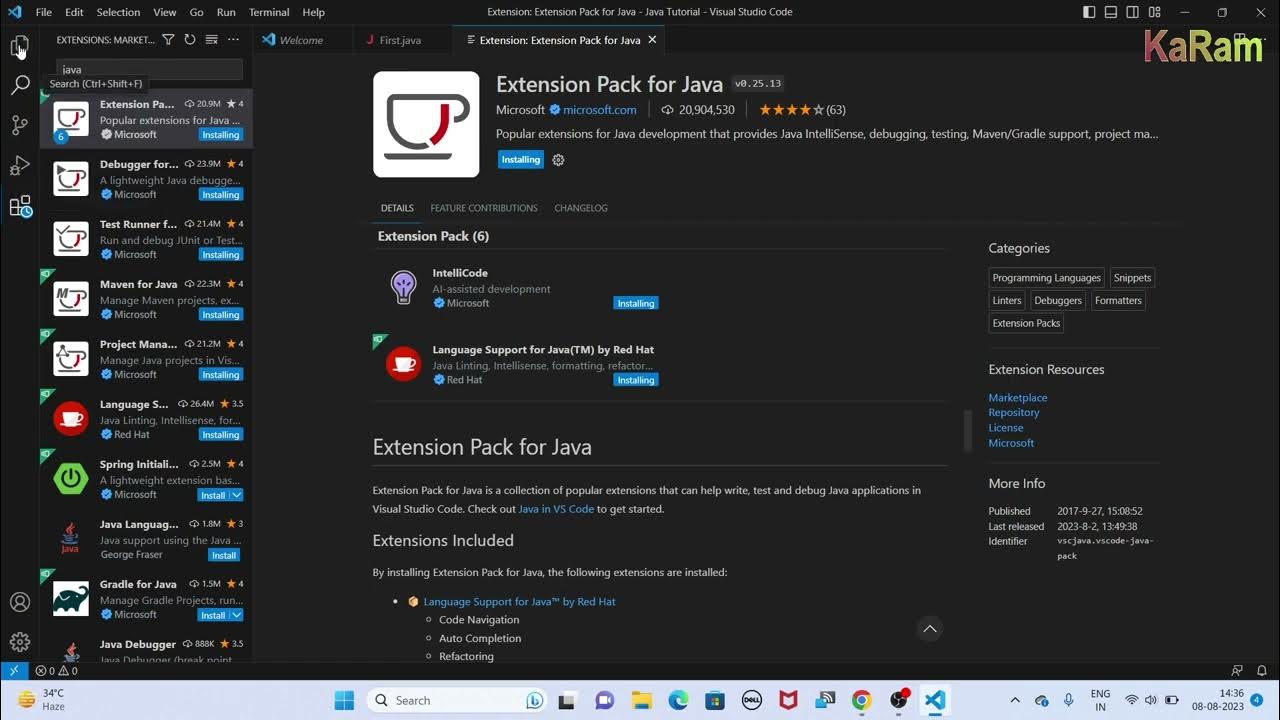The width and height of the screenshot is (1280, 720).
Task: Select the Extension Packs category tag
Action: click(1026, 323)
